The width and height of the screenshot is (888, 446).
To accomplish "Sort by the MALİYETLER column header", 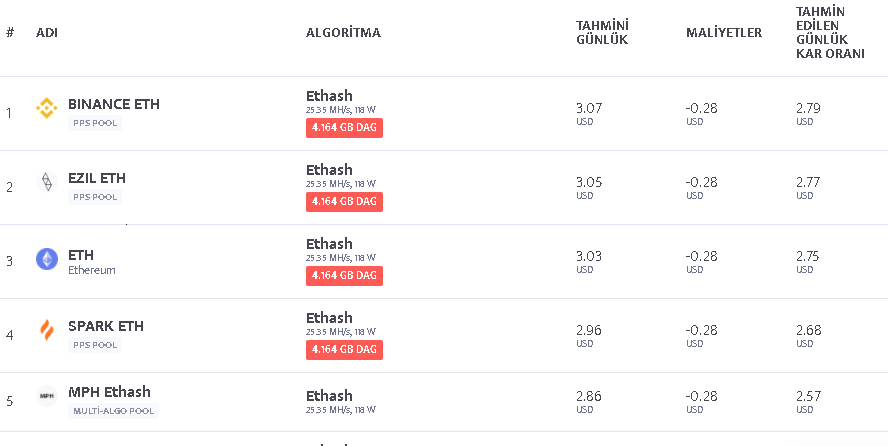I will click(724, 33).
